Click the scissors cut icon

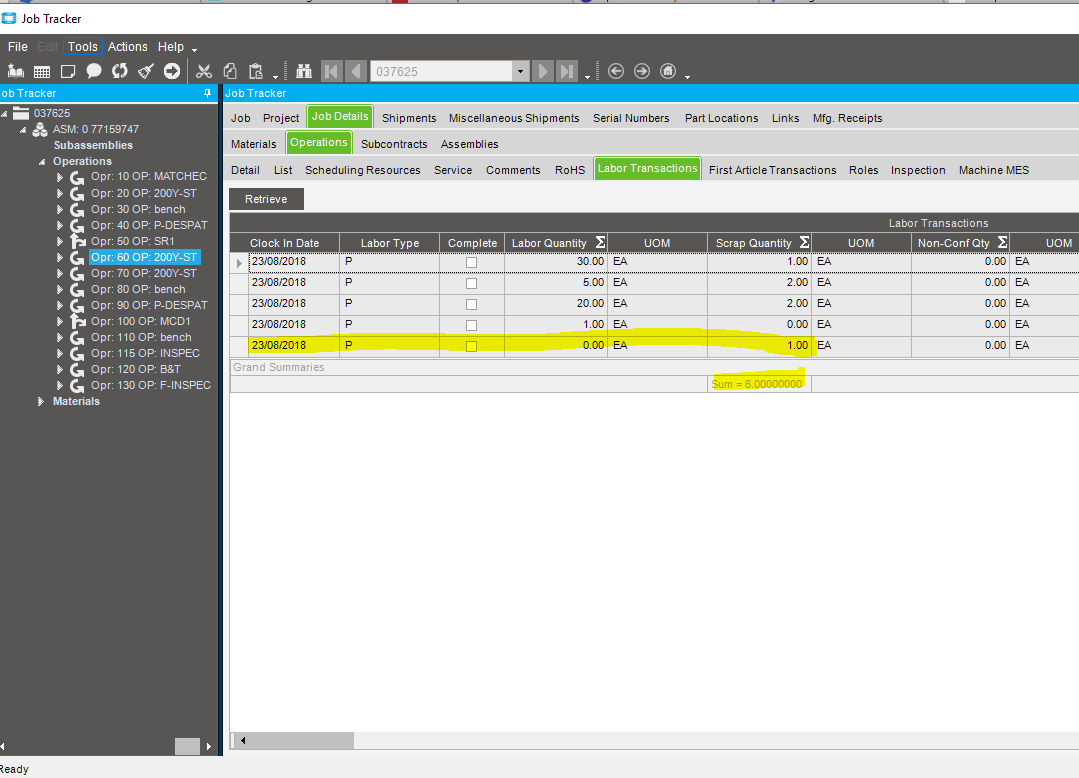coord(204,71)
